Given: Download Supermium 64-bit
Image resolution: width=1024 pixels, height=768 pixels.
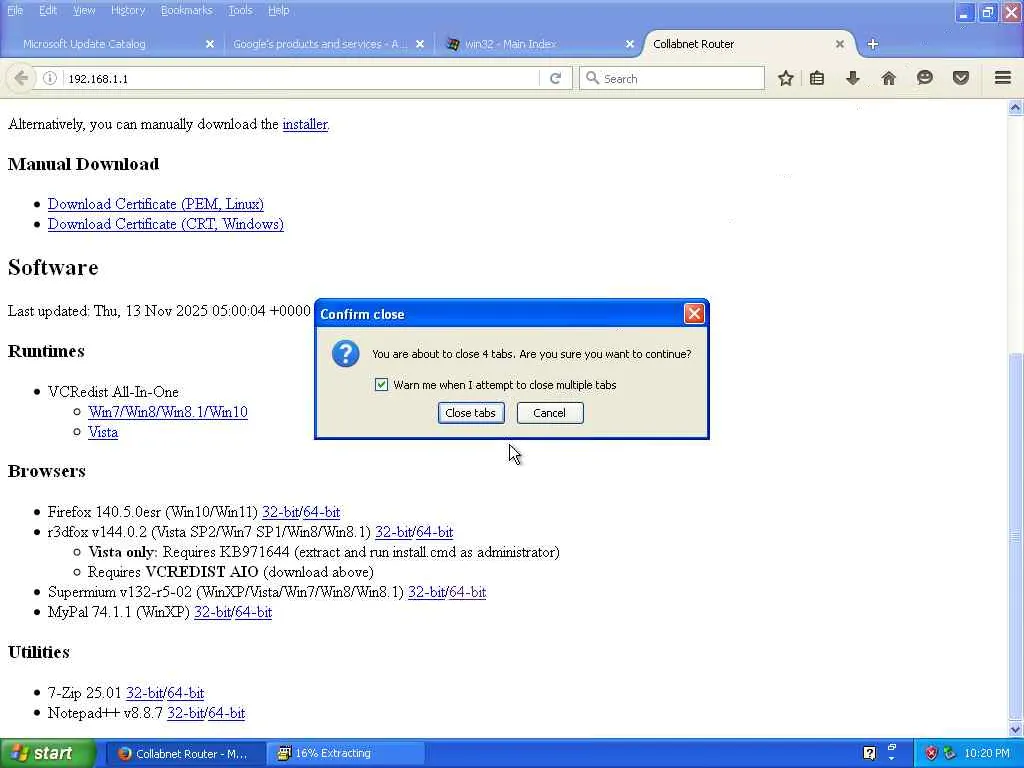Looking at the screenshot, I should coord(468,592).
